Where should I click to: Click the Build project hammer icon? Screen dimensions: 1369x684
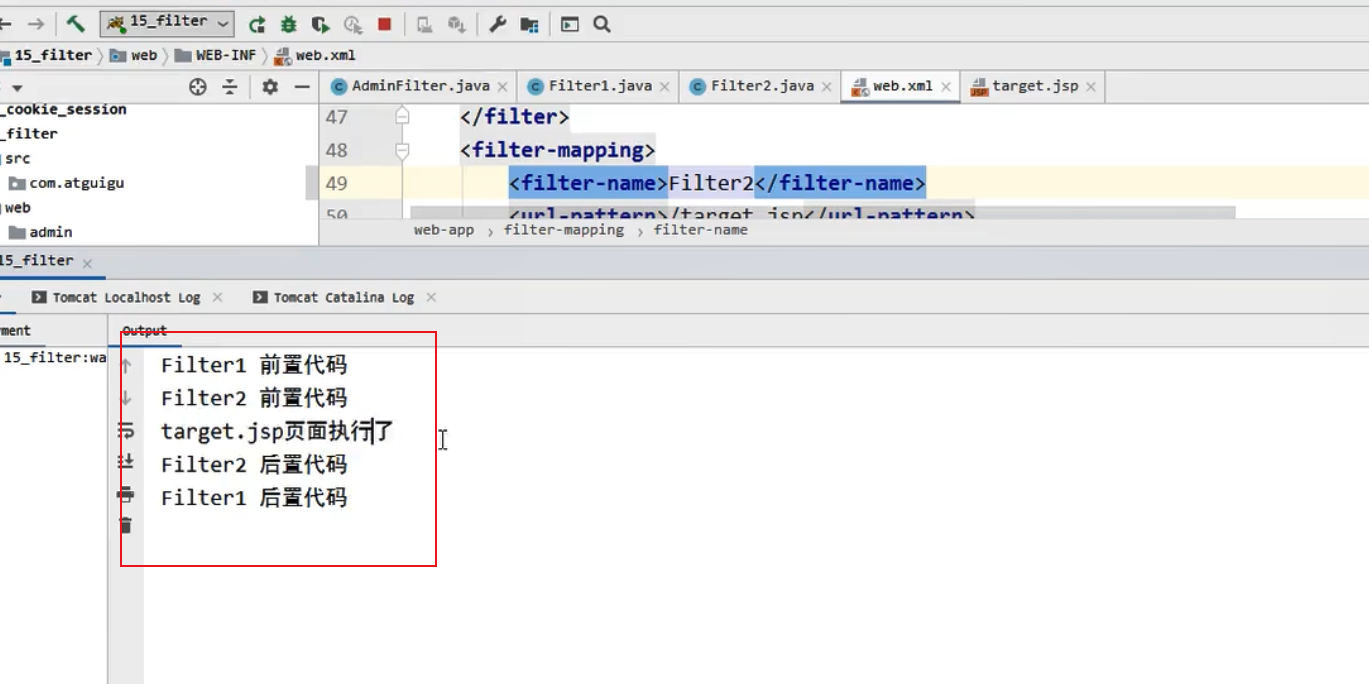(76, 24)
